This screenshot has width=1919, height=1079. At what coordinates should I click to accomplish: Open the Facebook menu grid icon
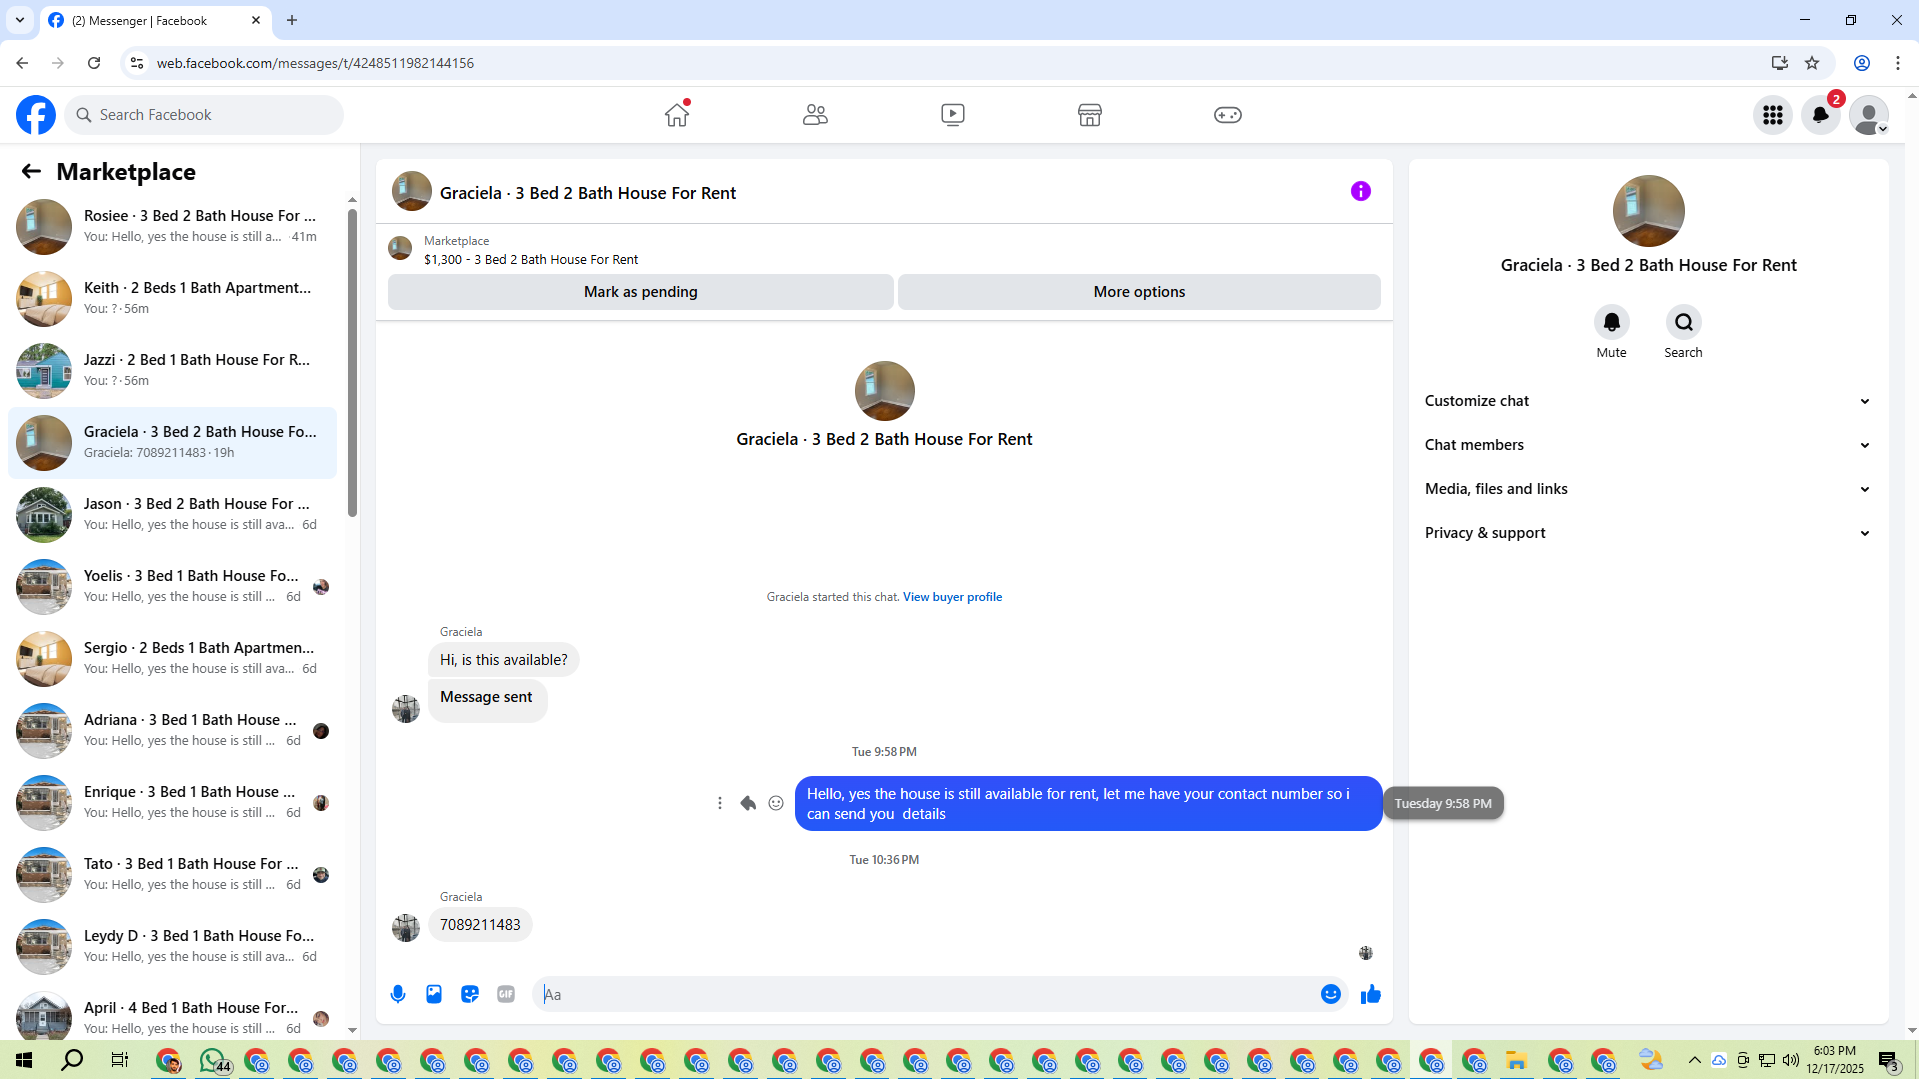tap(1773, 115)
